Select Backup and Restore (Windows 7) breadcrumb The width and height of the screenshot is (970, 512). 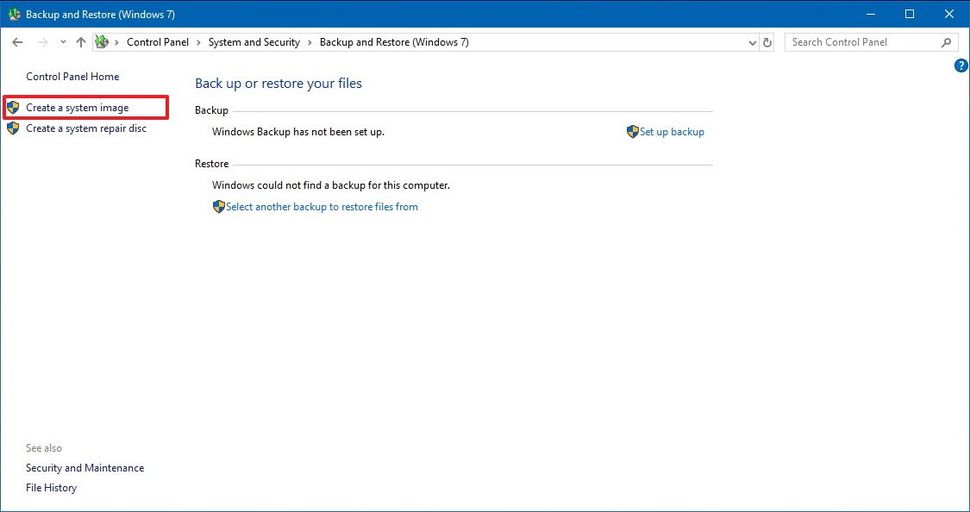[394, 42]
